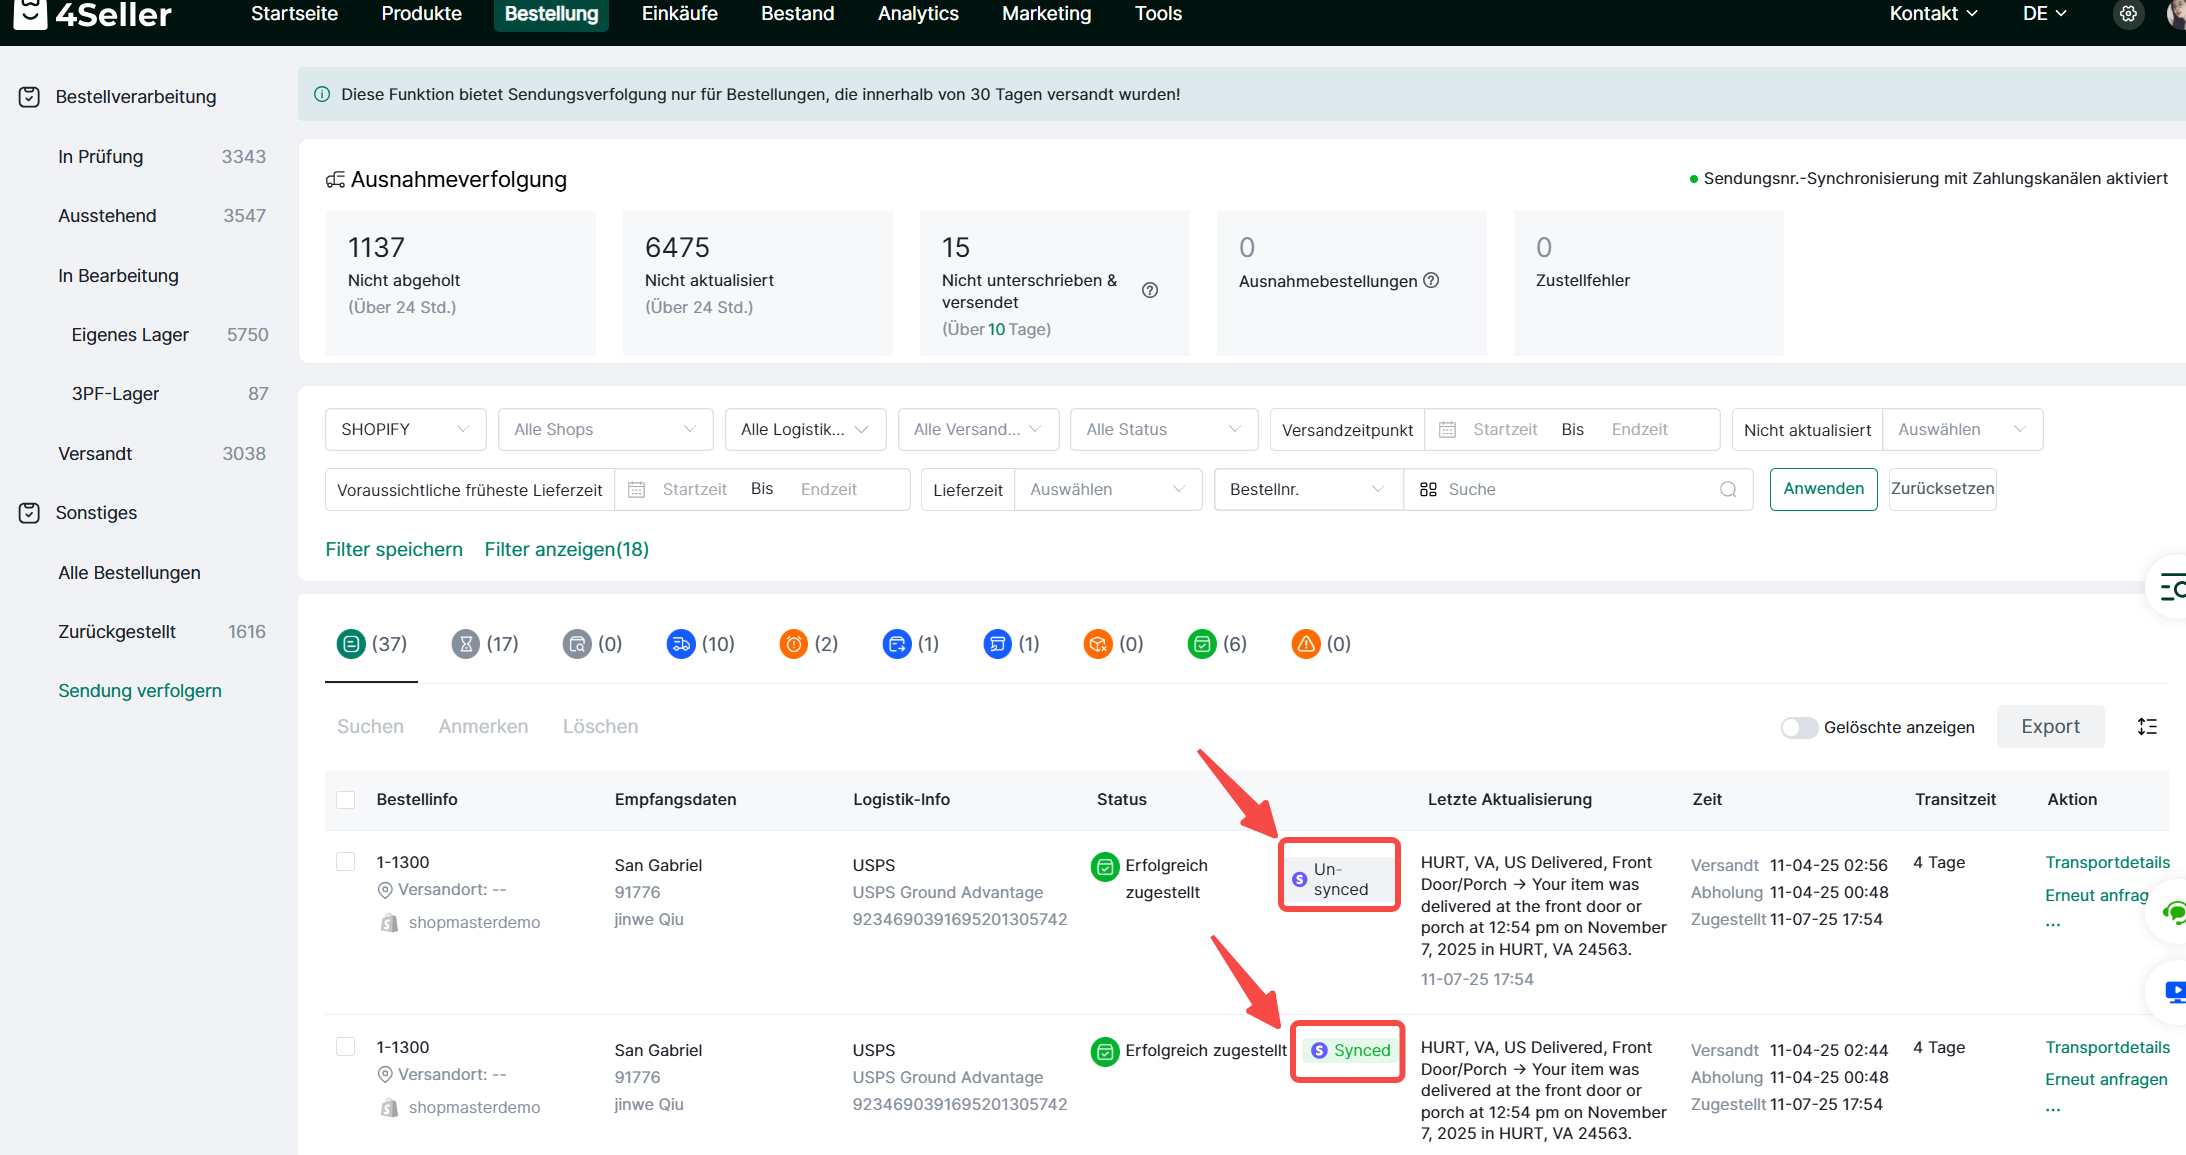
Task: Click the column settings icon beside Export
Action: coord(2146,727)
